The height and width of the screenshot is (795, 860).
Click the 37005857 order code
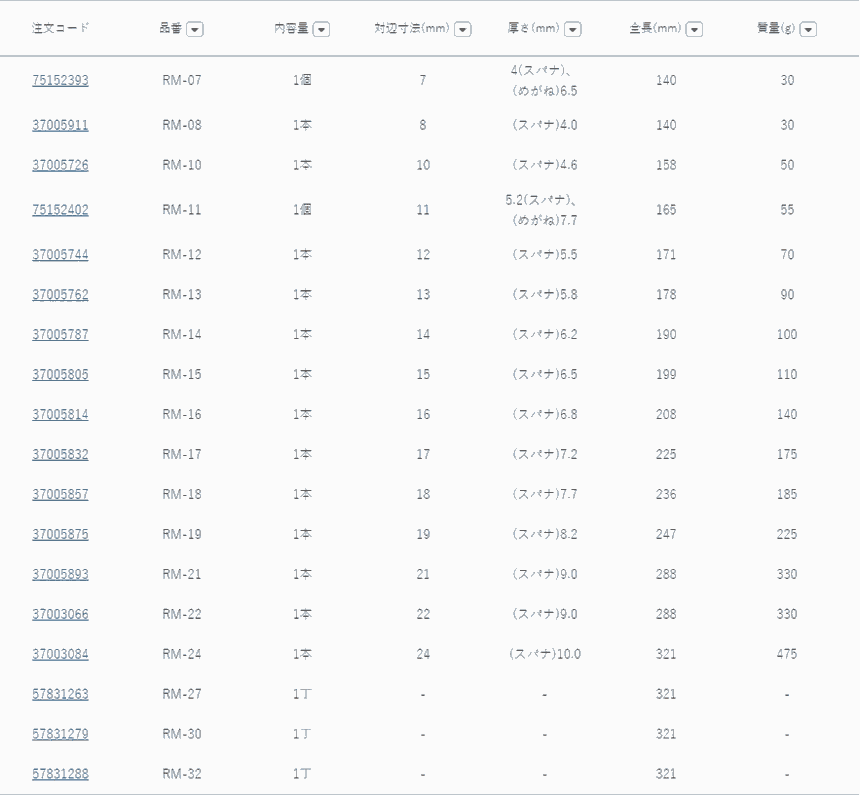coord(60,495)
